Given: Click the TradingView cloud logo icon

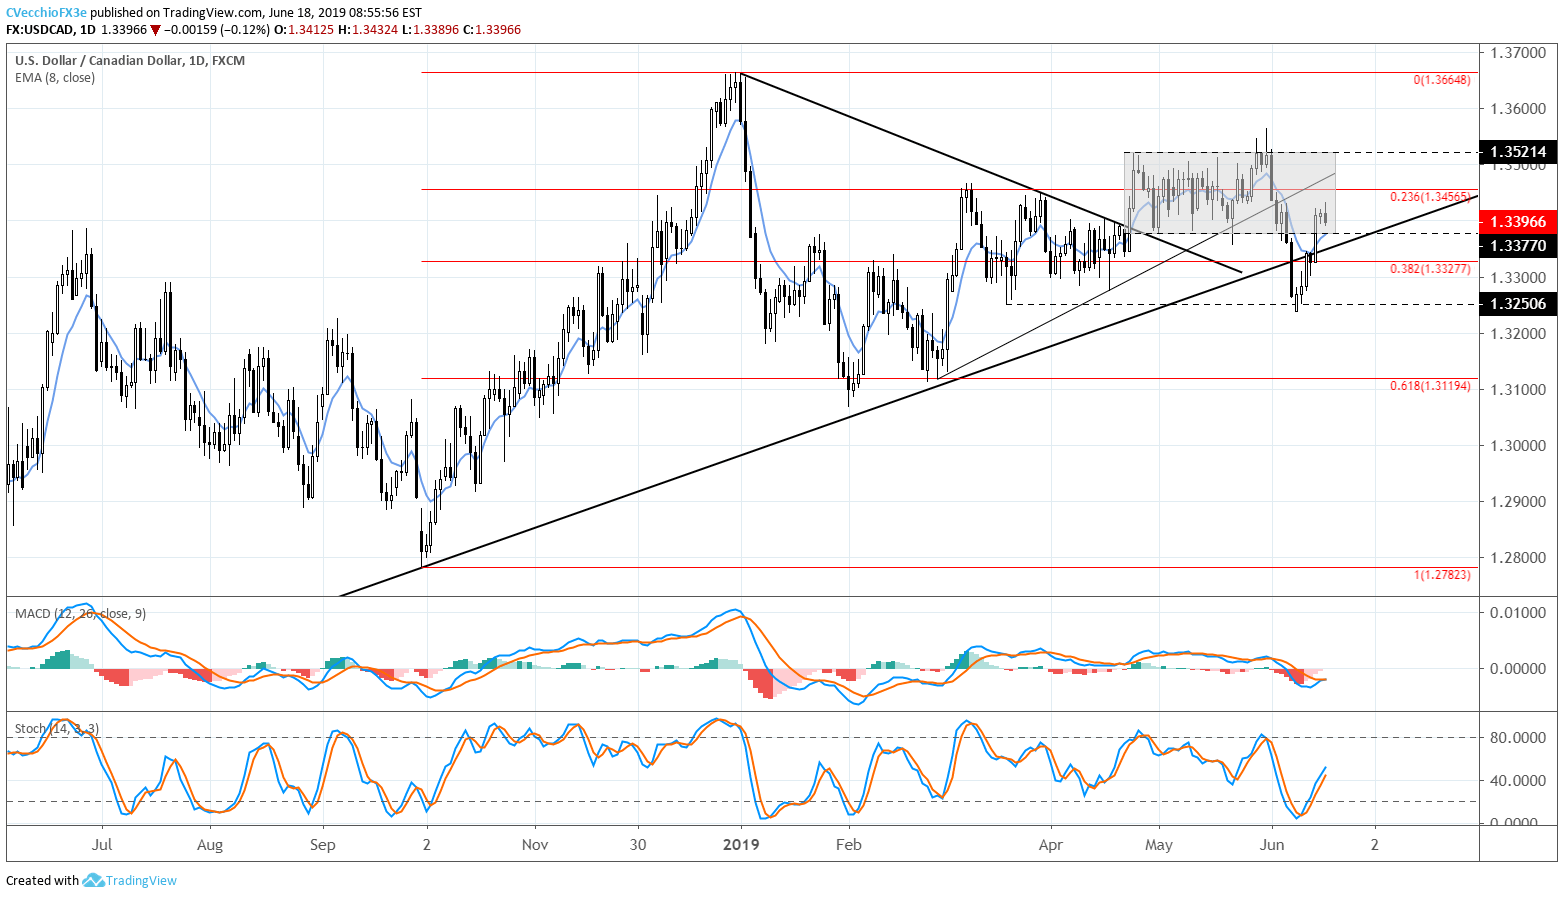Looking at the screenshot, I should pos(93,880).
